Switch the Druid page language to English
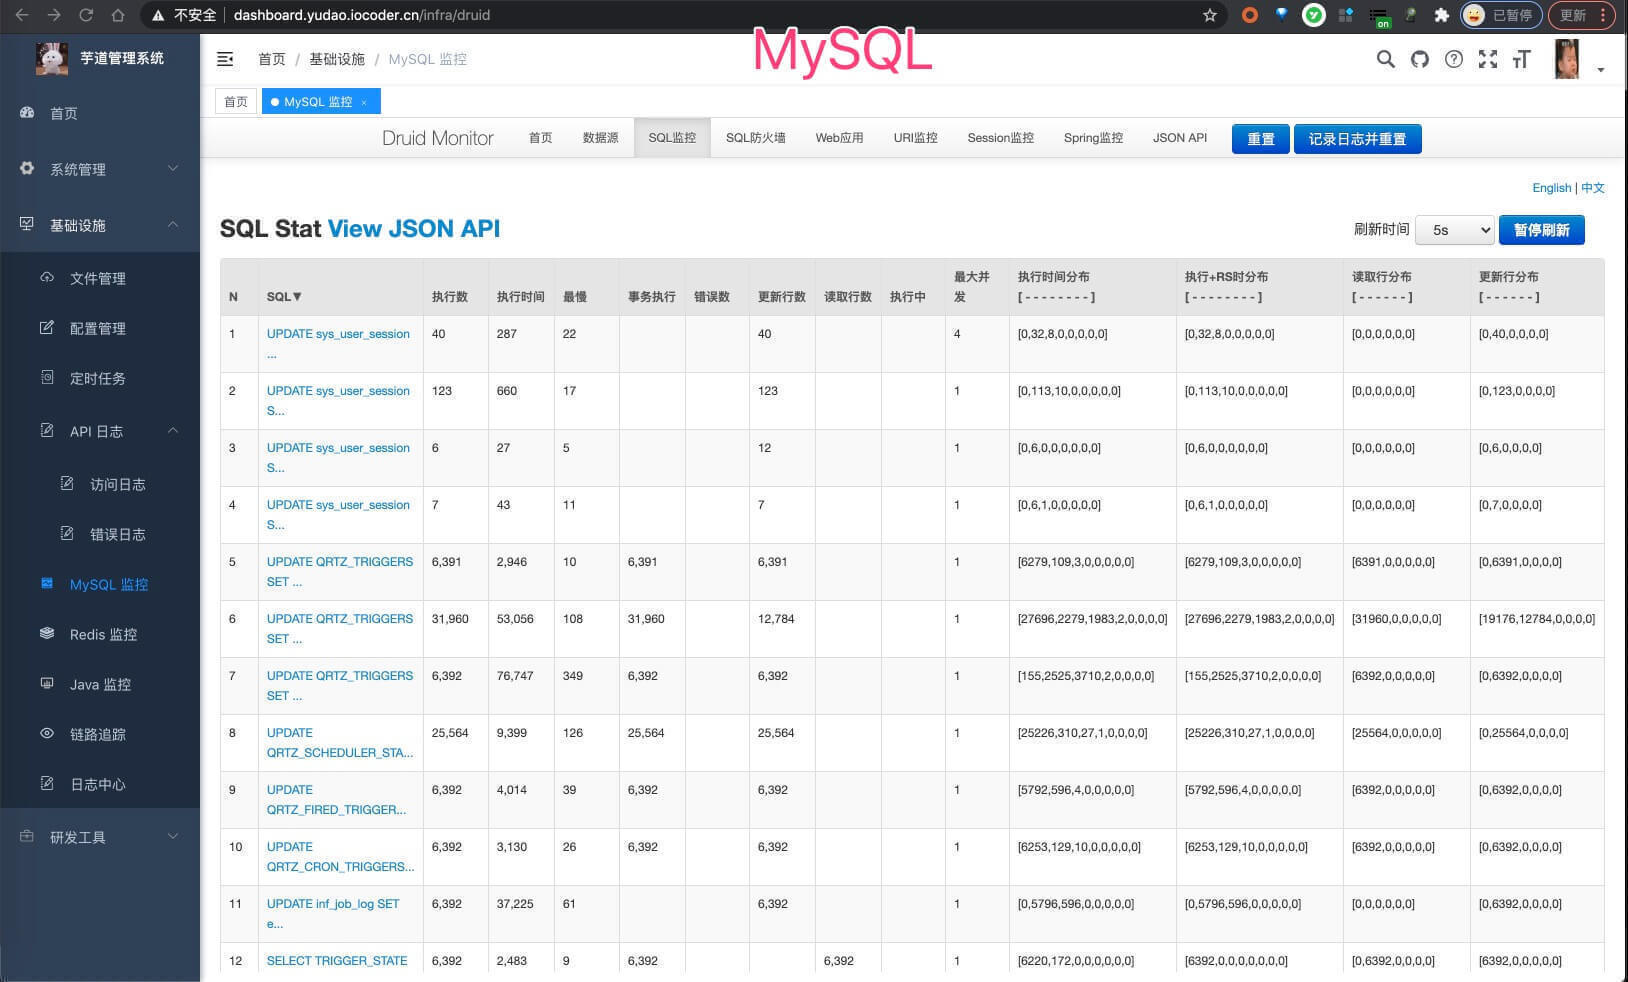1628x982 pixels. (1552, 187)
